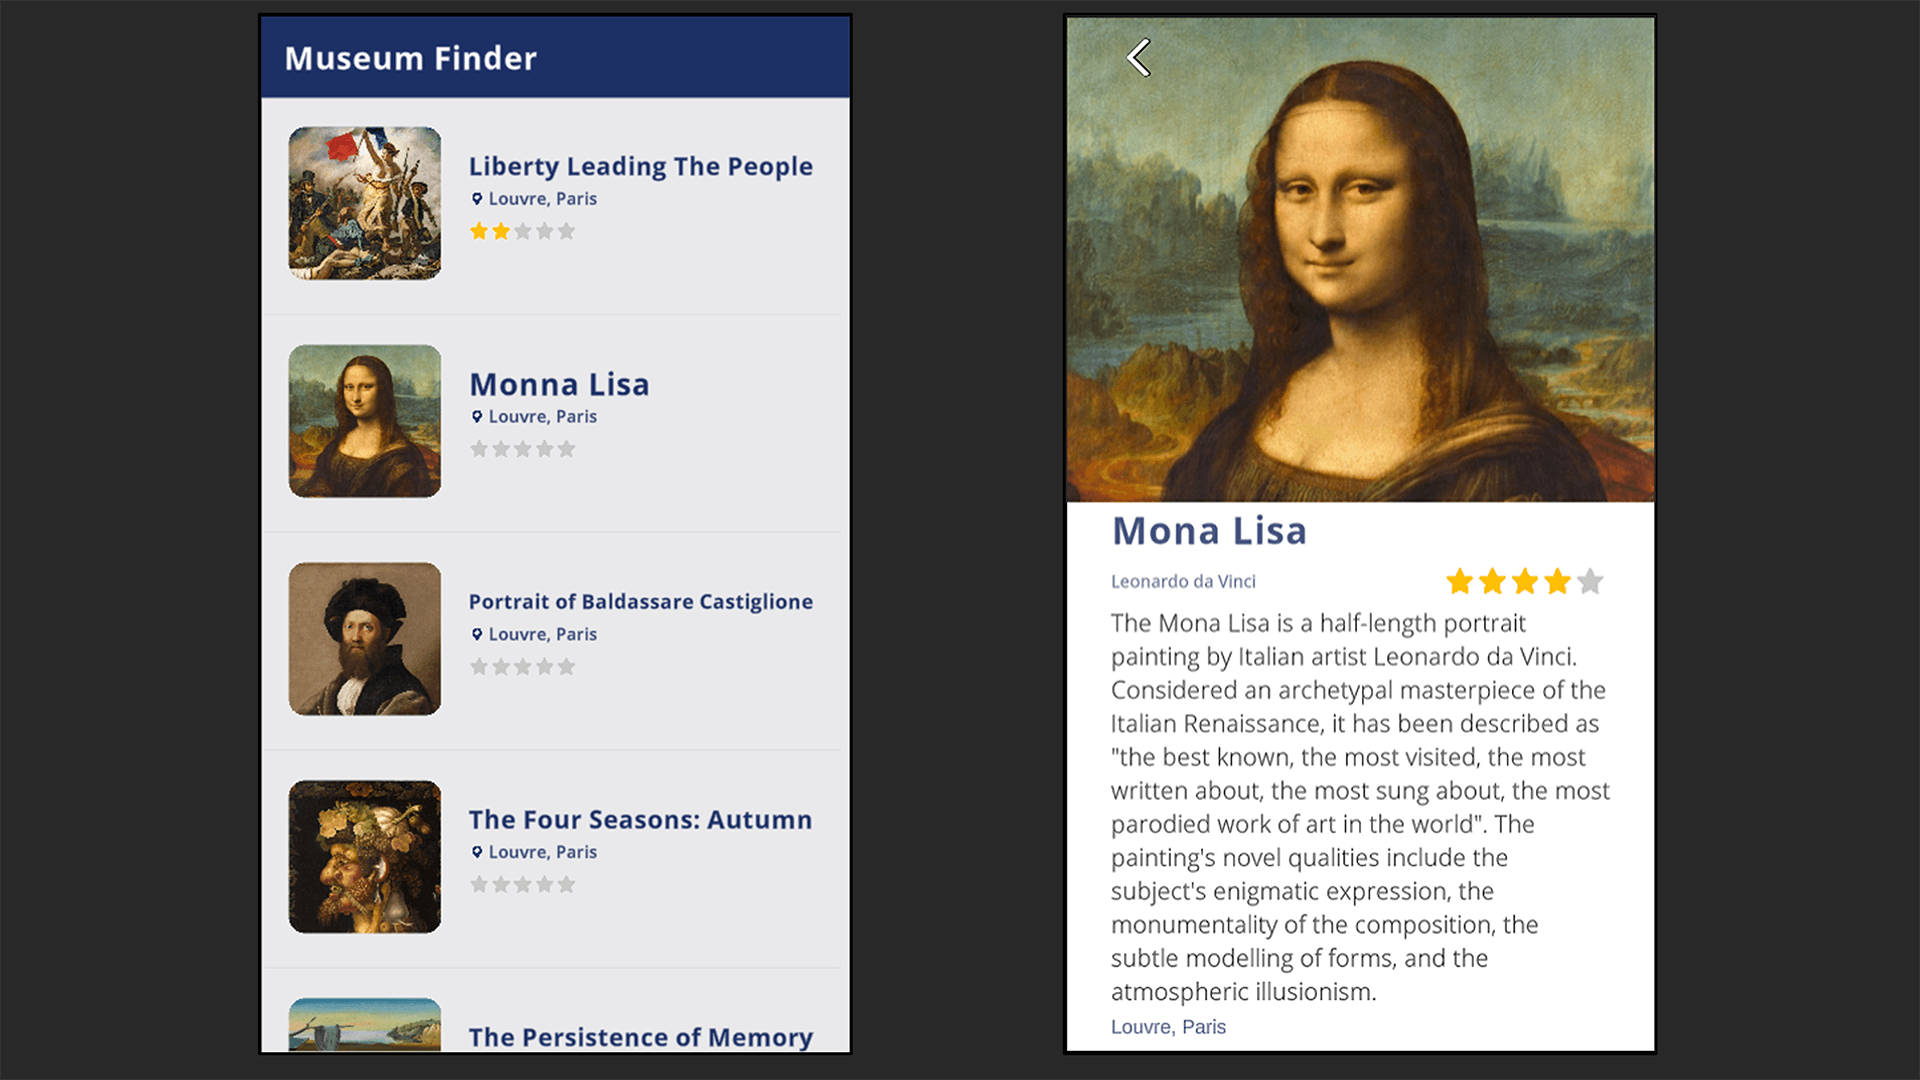Rate Baldassare Castiglione portrait four stars
The width and height of the screenshot is (1920, 1080).
coord(545,667)
